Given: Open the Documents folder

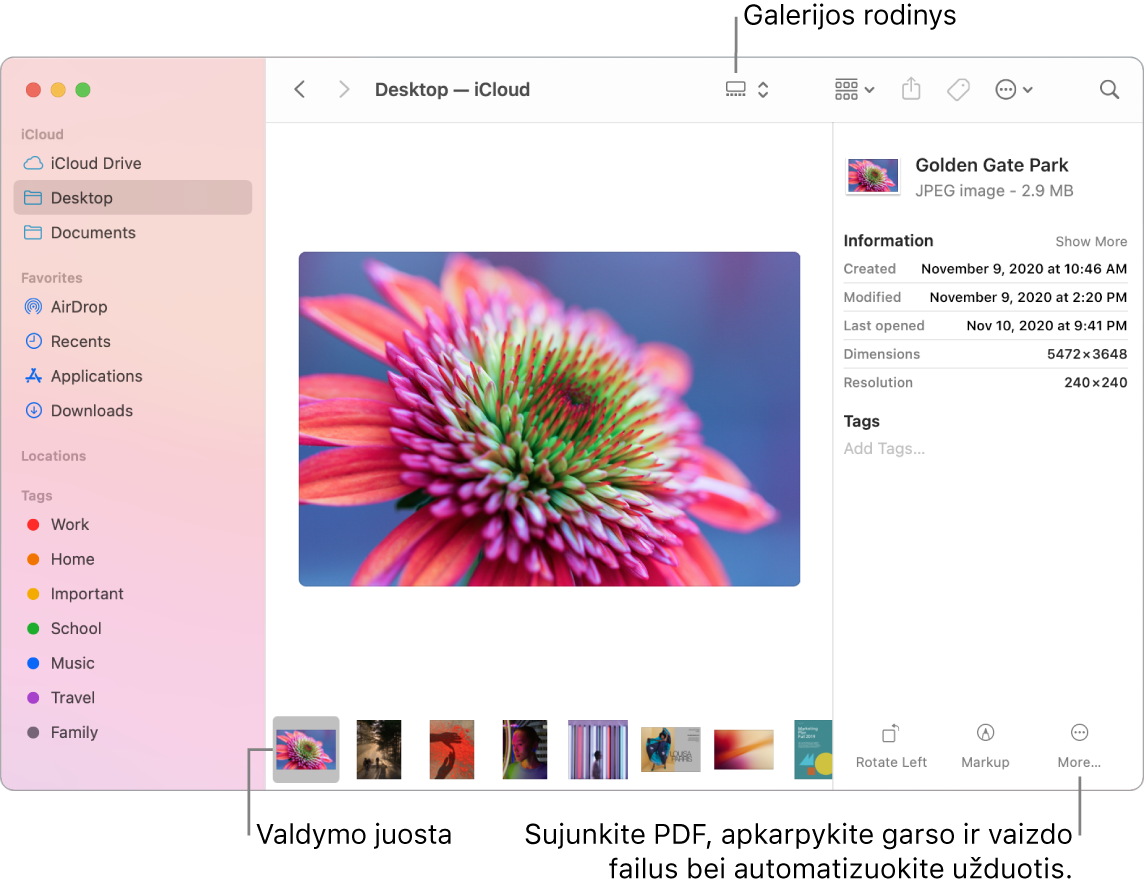Looking at the screenshot, I should click(x=96, y=232).
